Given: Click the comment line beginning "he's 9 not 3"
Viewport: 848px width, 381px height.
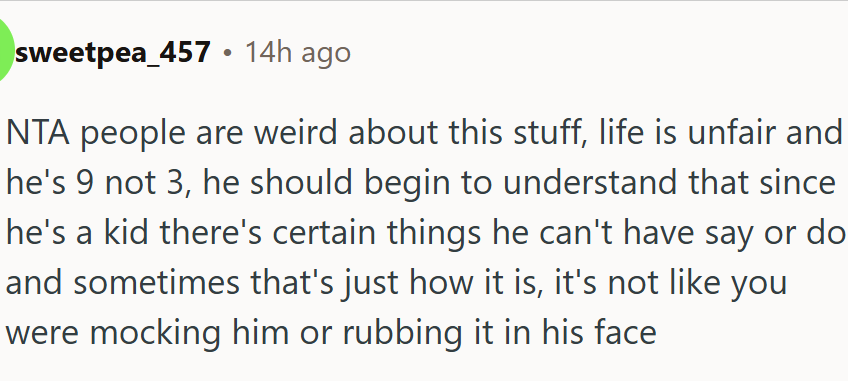Looking at the screenshot, I should (421, 184).
